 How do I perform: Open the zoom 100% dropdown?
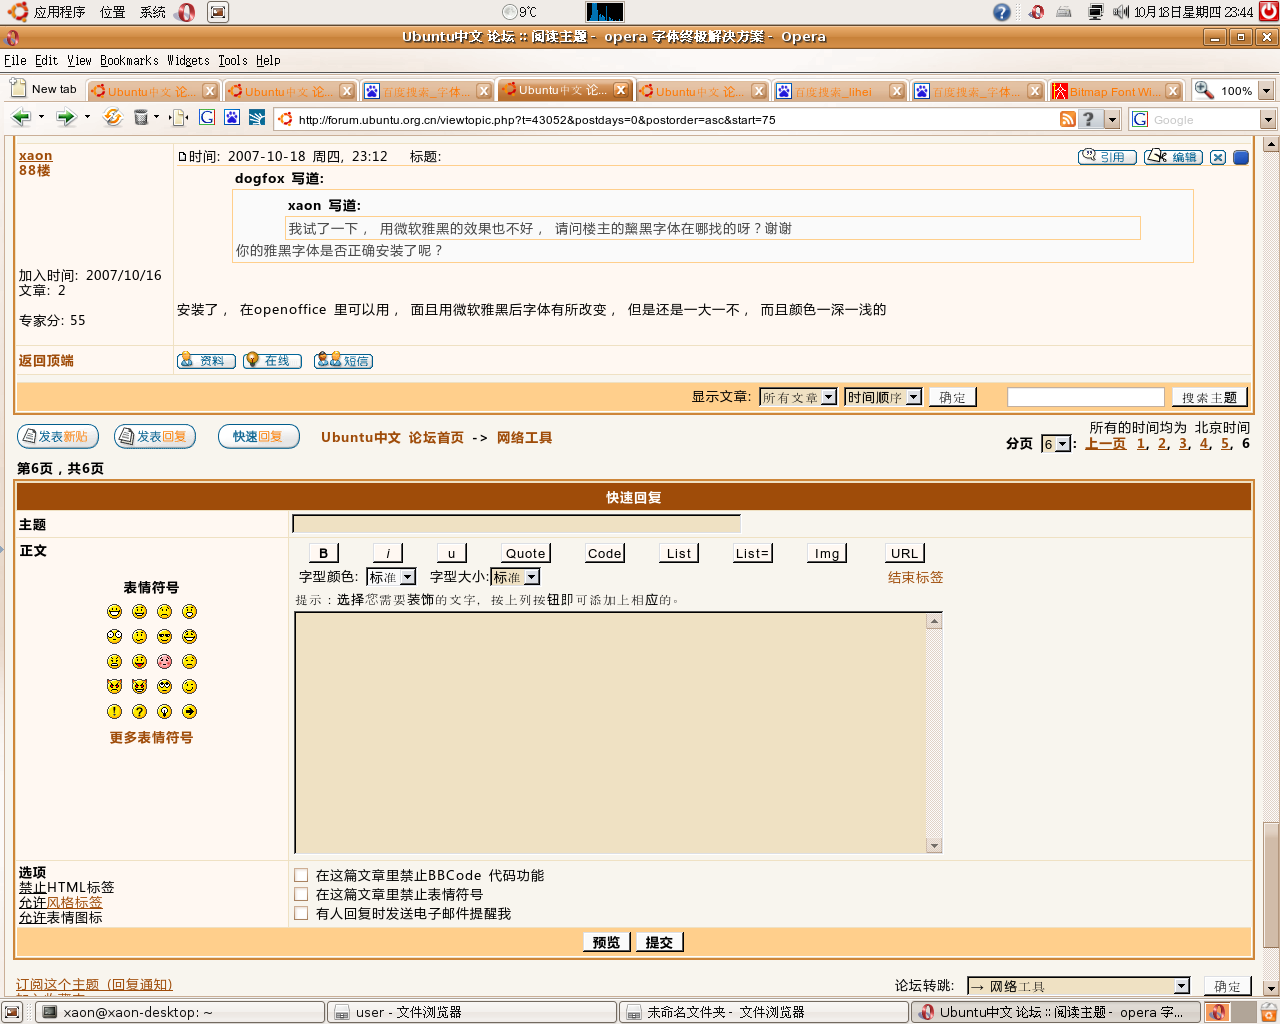click(x=1265, y=91)
